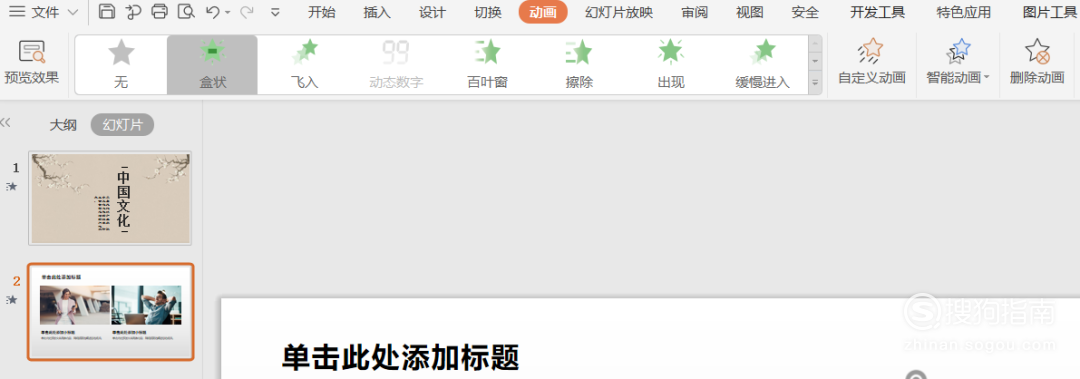Image resolution: width=1080 pixels, height=379 pixels.
Task: Select the 盒状 animation effect
Action: [x=213, y=65]
